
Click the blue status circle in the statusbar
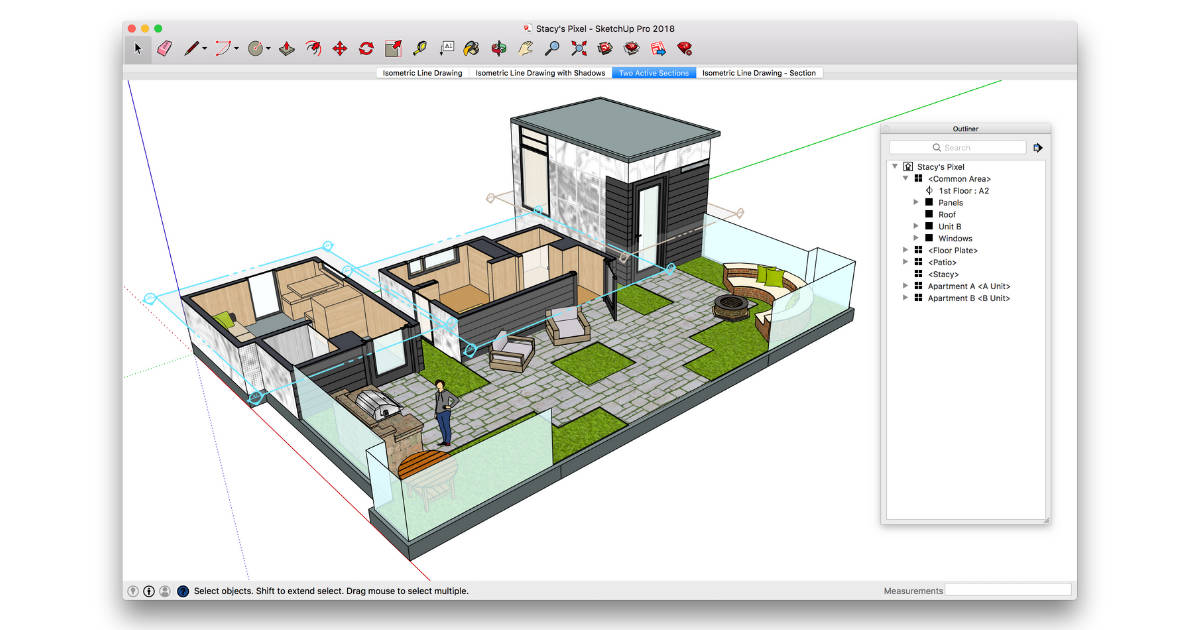[x=182, y=590]
